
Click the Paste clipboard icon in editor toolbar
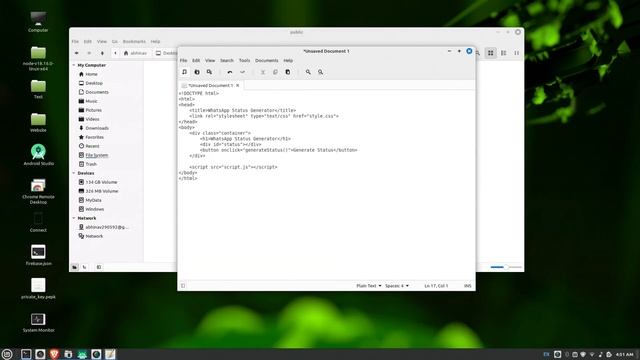[x=288, y=72]
